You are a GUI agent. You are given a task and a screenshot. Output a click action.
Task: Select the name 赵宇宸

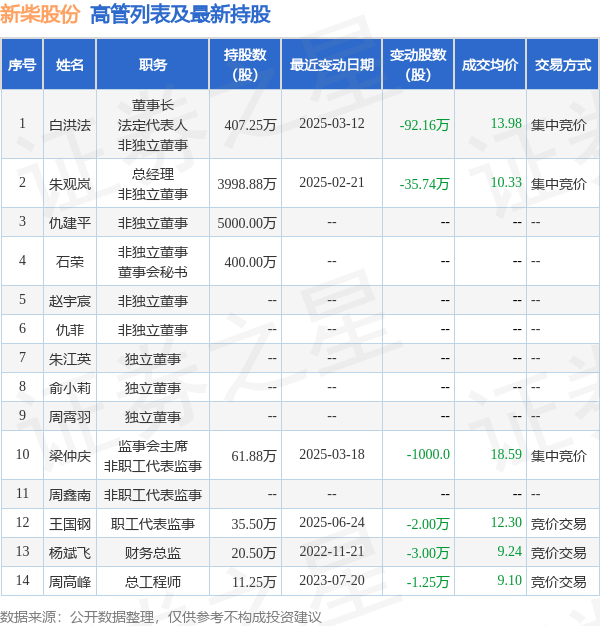click(70, 300)
